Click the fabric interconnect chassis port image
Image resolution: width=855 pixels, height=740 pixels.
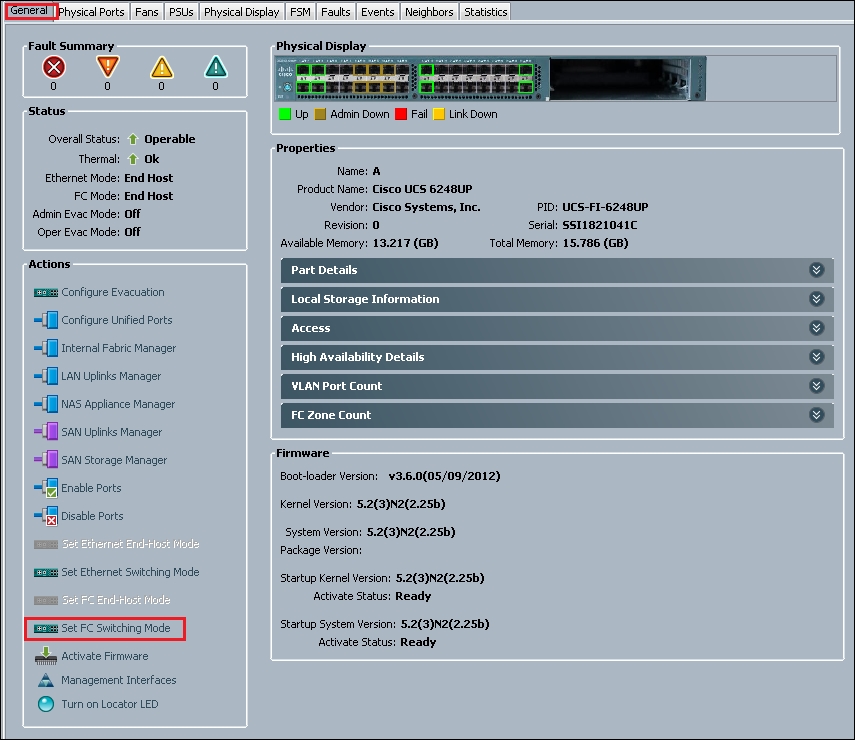(x=490, y=79)
